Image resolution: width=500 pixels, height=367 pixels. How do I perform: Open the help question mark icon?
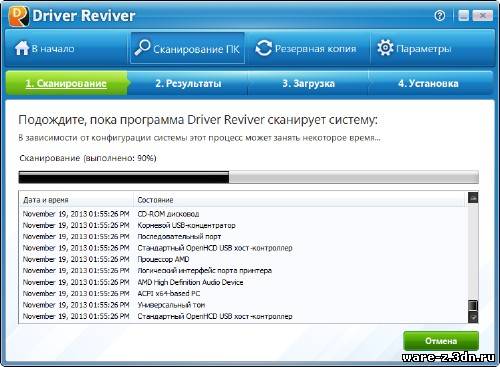[440, 15]
